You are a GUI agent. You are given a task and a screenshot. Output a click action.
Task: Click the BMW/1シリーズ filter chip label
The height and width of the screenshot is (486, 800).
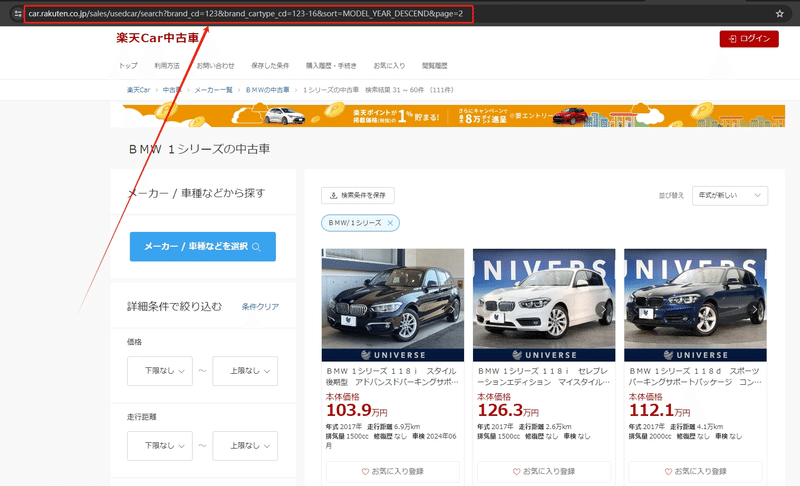[x=355, y=223]
